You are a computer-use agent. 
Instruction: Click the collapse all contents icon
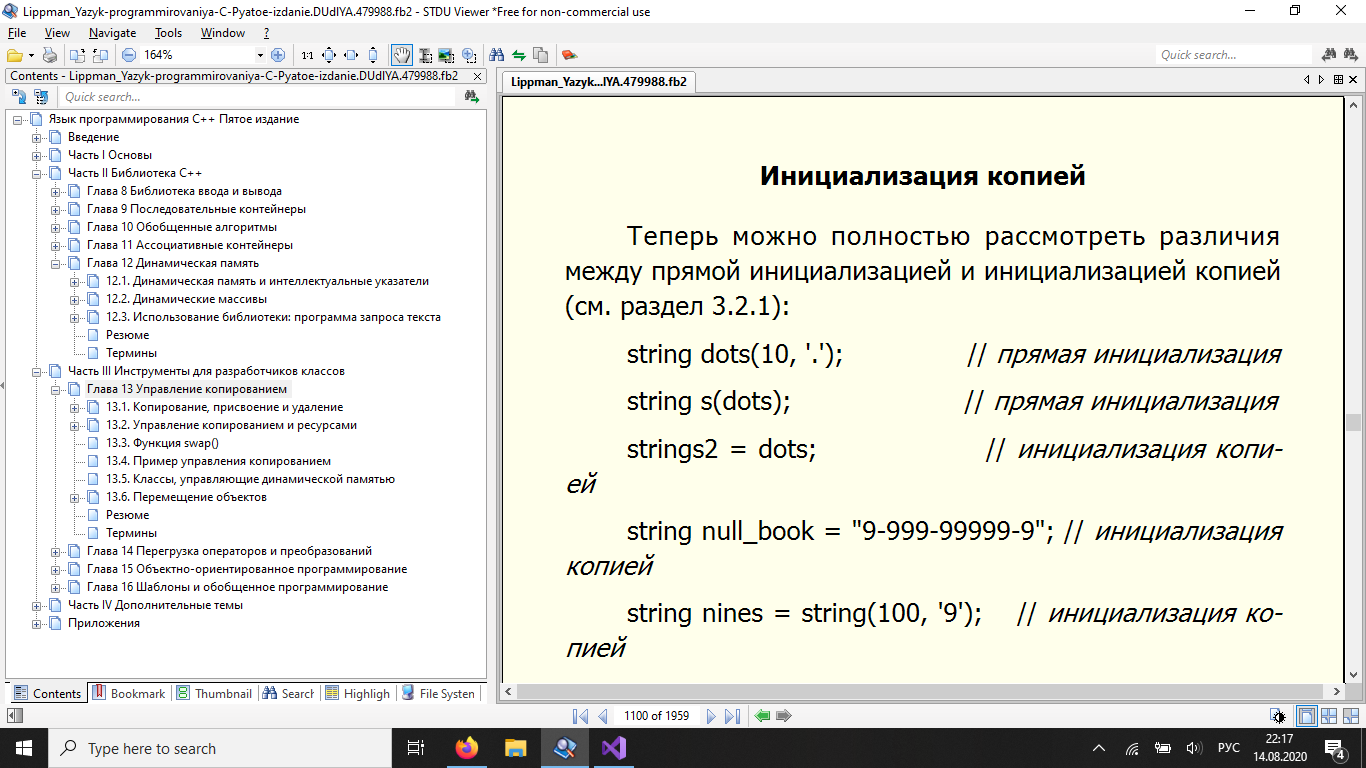pyautogui.click(x=41, y=97)
